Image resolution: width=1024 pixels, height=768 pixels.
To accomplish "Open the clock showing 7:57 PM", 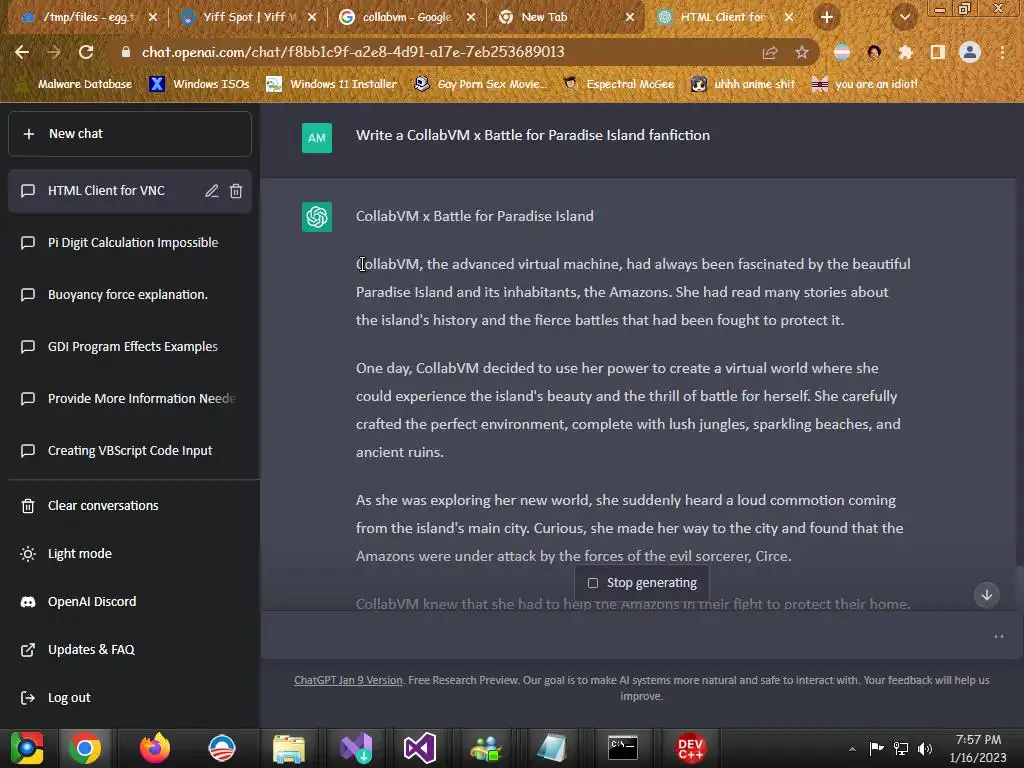I will click(978, 748).
